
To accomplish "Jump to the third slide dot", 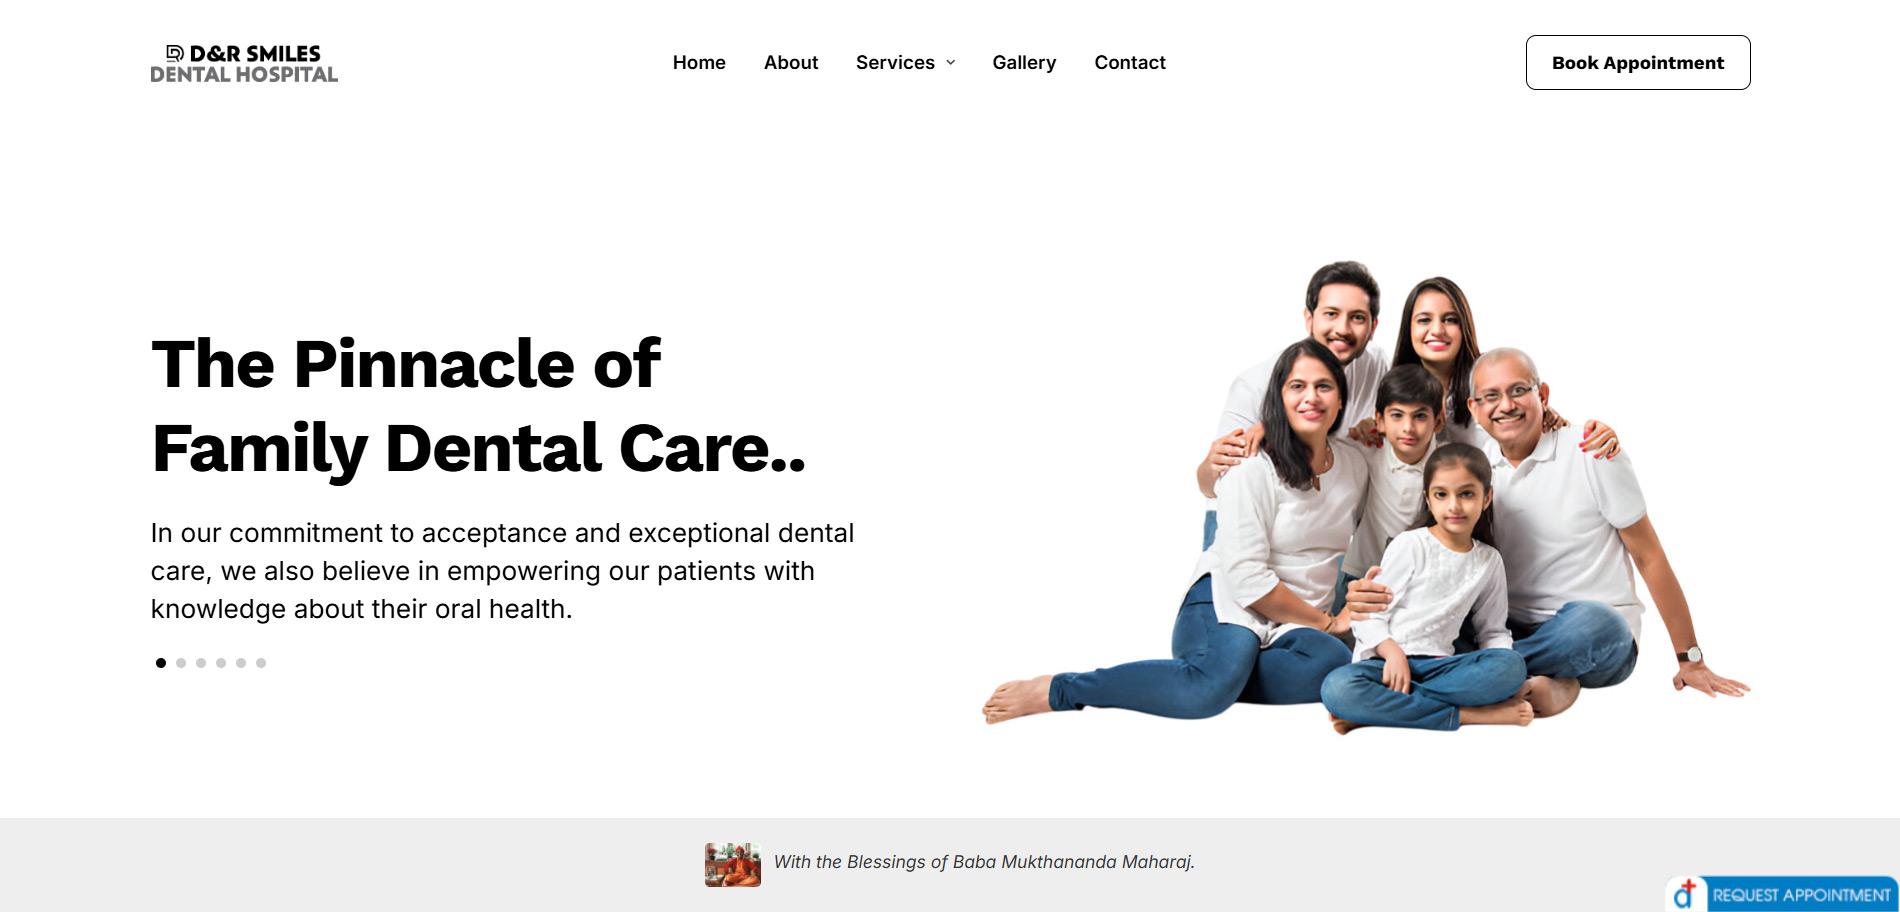I will point(201,663).
